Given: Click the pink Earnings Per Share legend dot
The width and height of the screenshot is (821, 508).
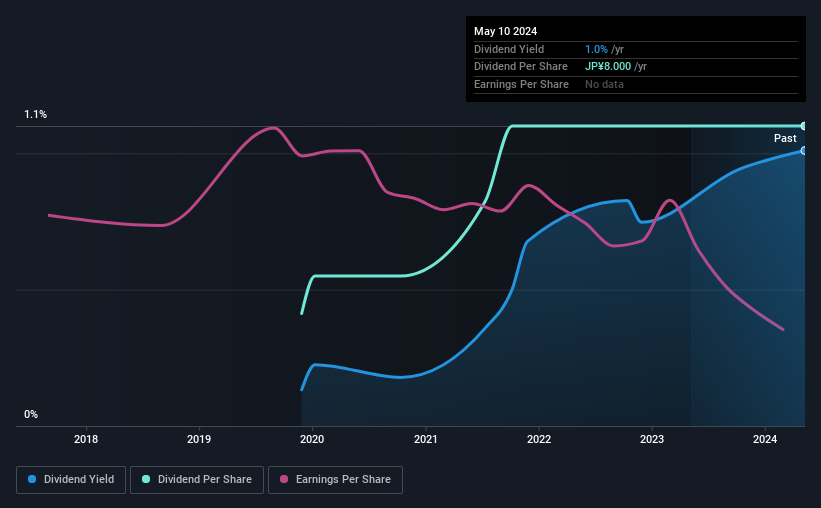Looking at the screenshot, I should [284, 479].
